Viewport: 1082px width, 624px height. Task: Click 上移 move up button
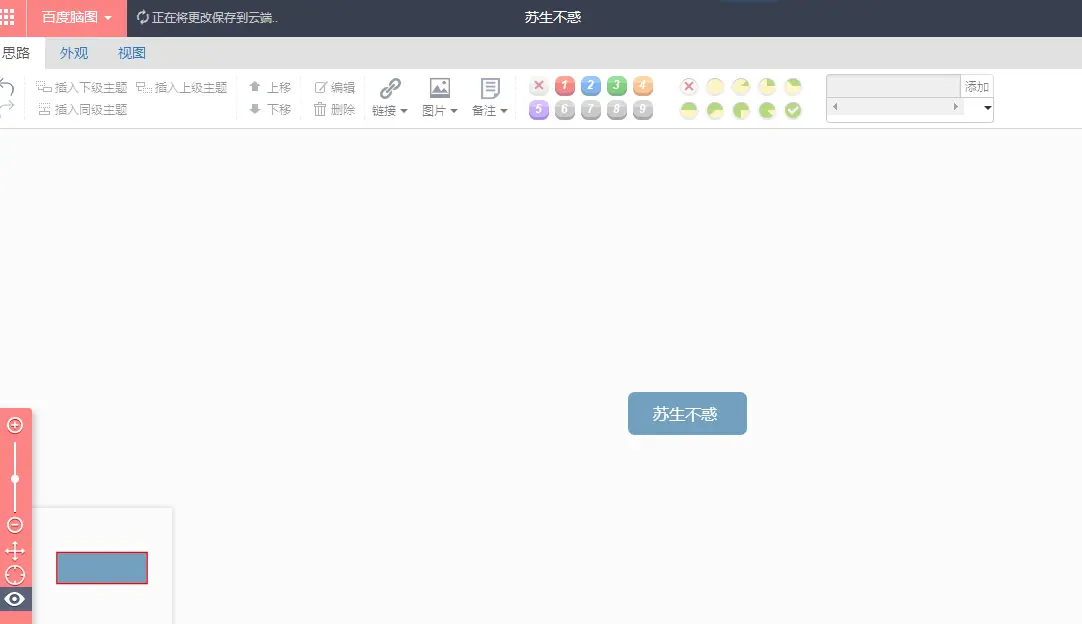click(x=270, y=87)
